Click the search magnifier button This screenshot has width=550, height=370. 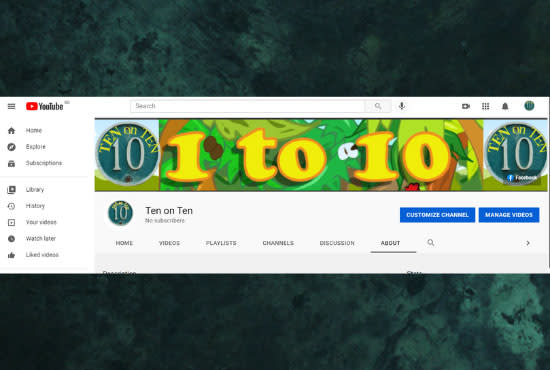coord(378,106)
